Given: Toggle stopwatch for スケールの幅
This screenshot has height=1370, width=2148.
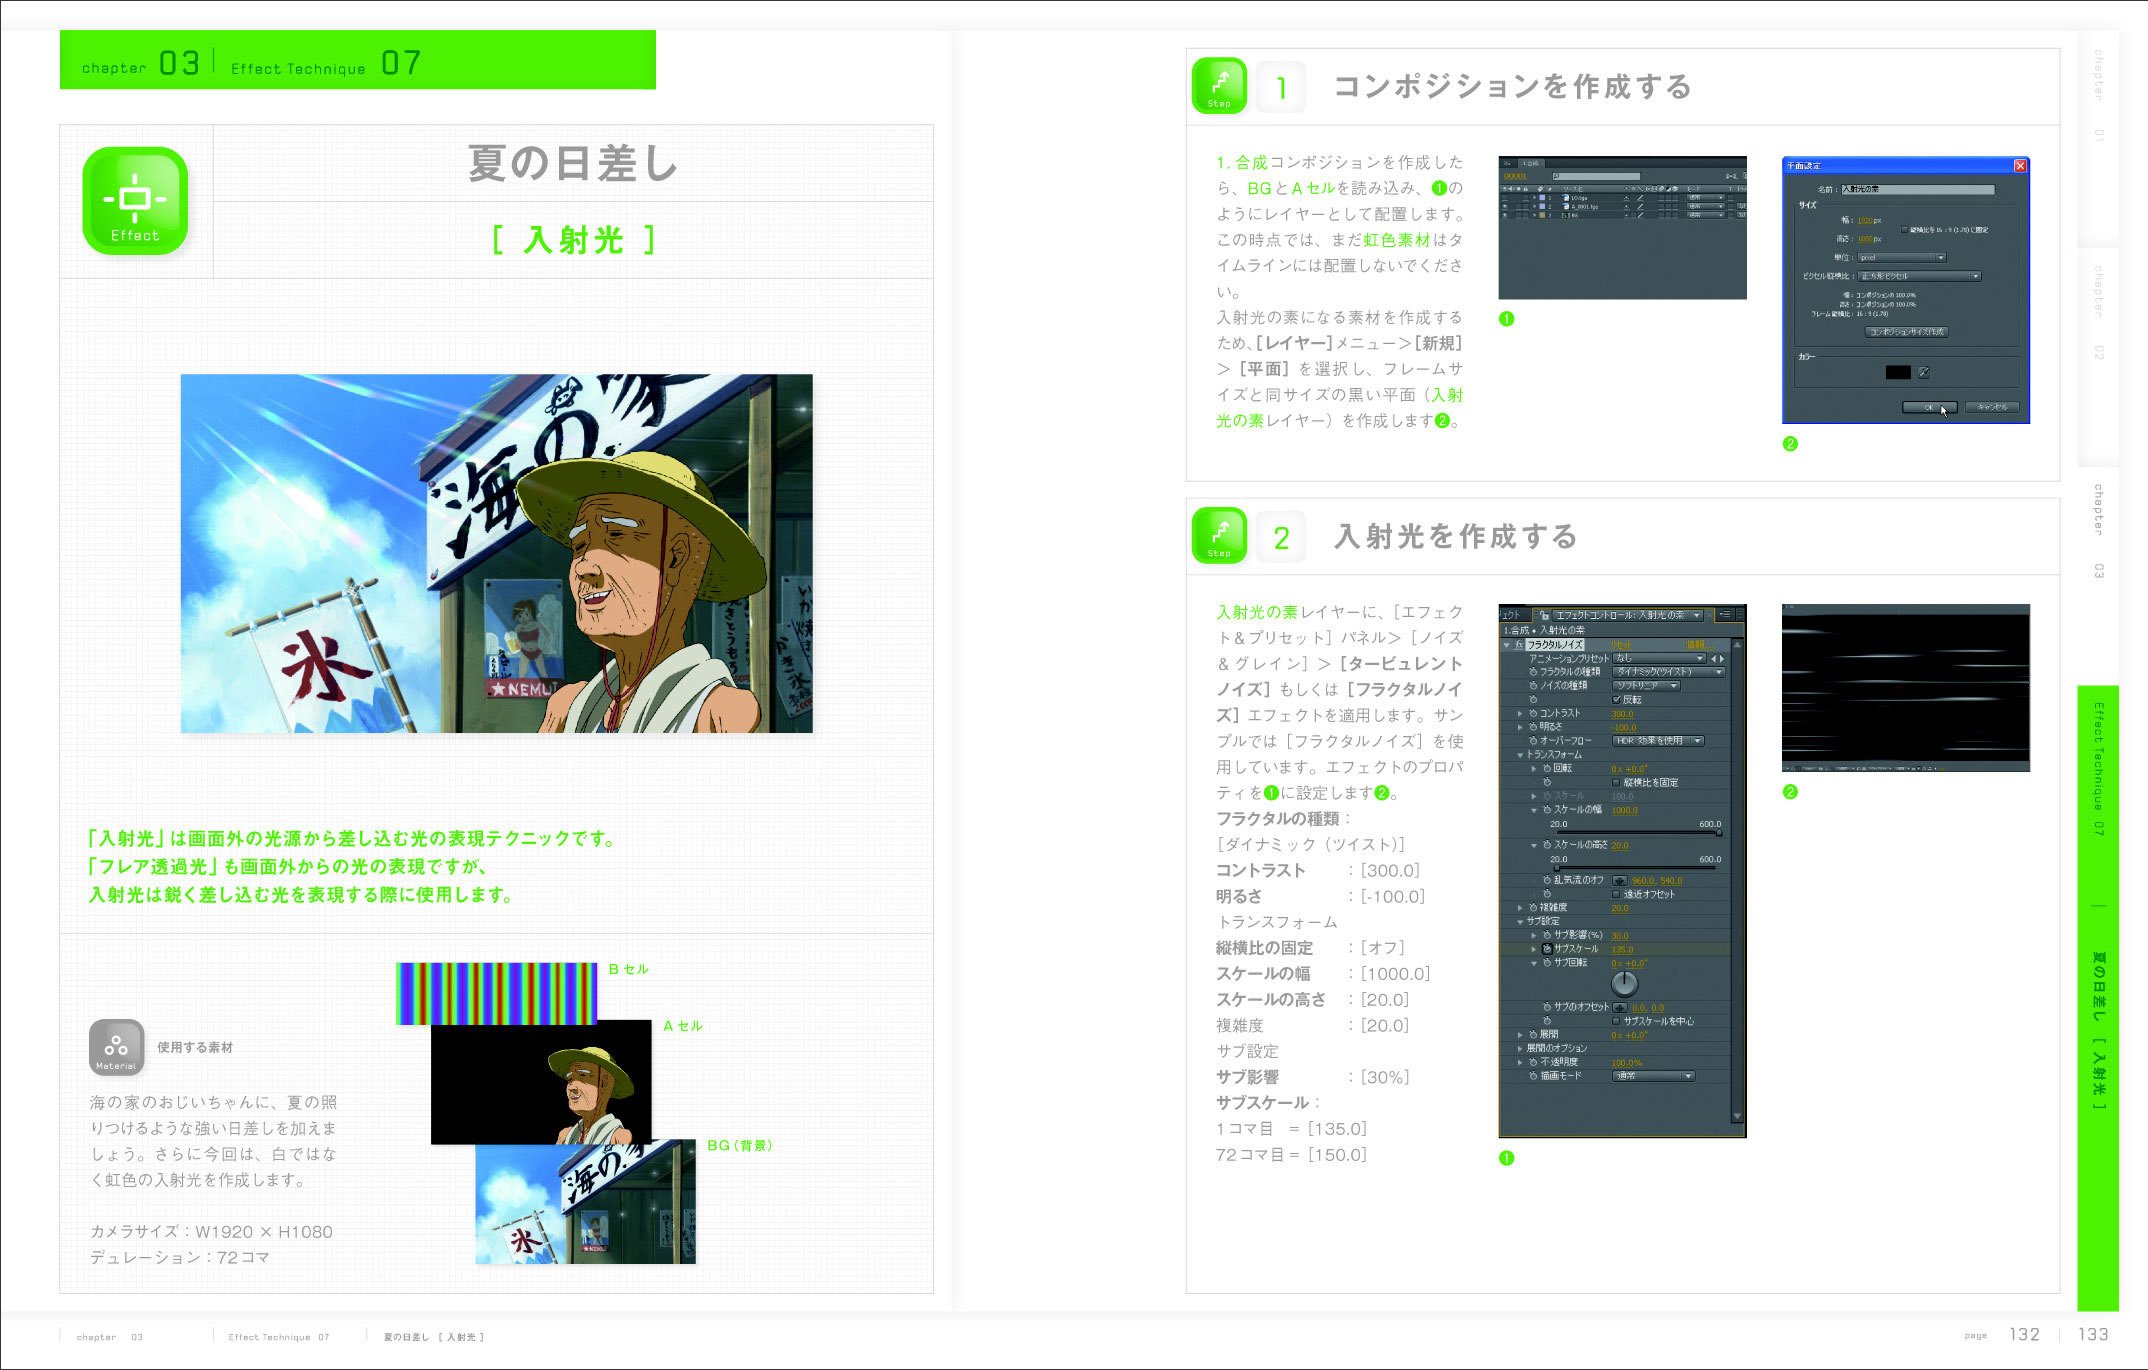Looking at the screenshot, I should [1547, 810].
